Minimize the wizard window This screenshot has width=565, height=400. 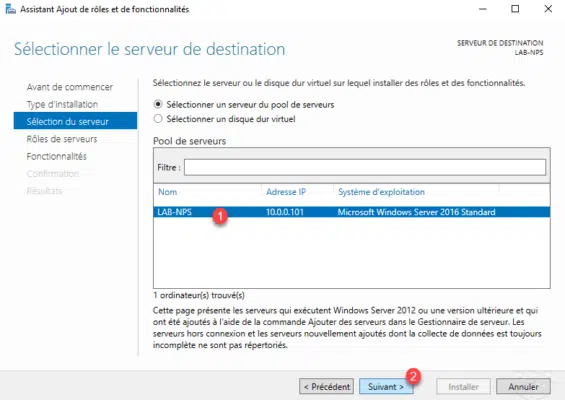(482, 9)
